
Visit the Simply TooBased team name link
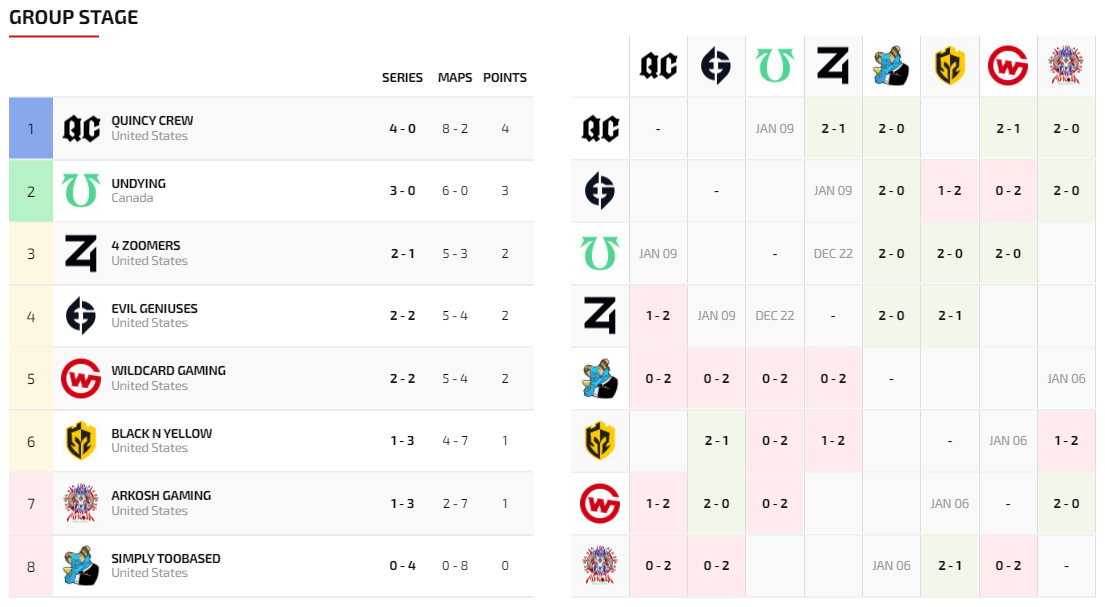coord(166,559)
